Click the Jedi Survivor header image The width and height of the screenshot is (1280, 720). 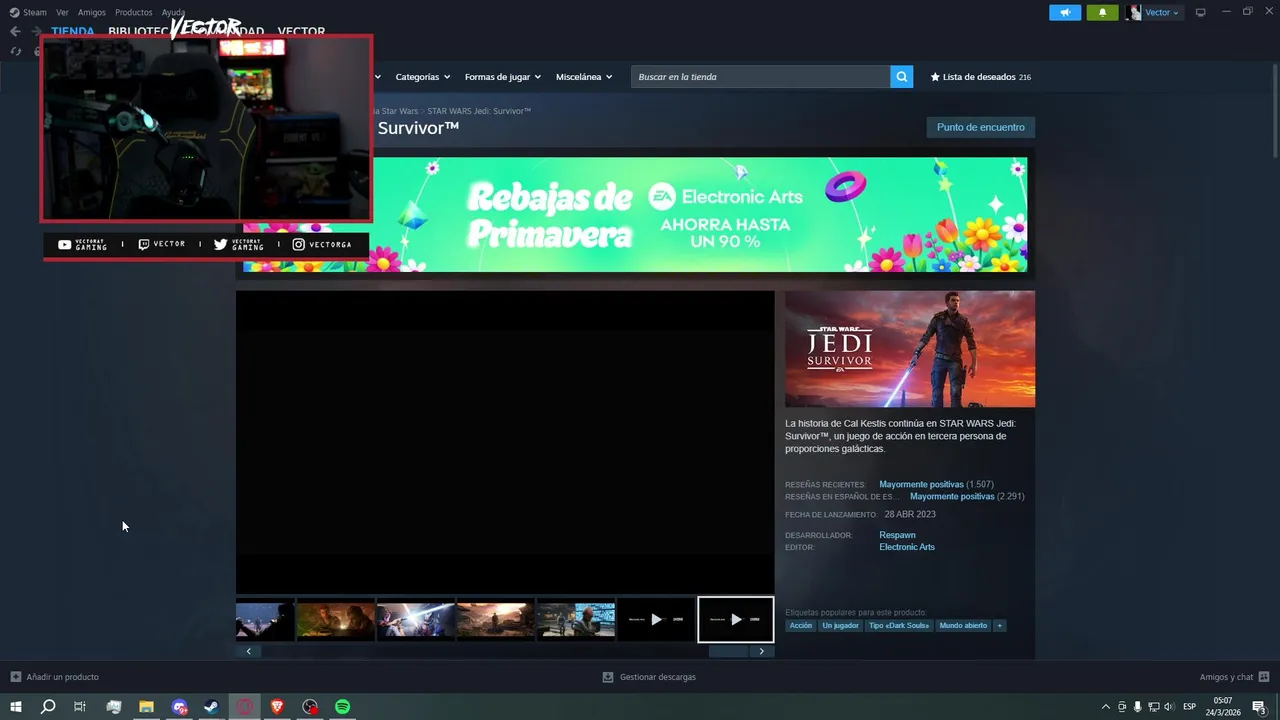tap(910, 349)
